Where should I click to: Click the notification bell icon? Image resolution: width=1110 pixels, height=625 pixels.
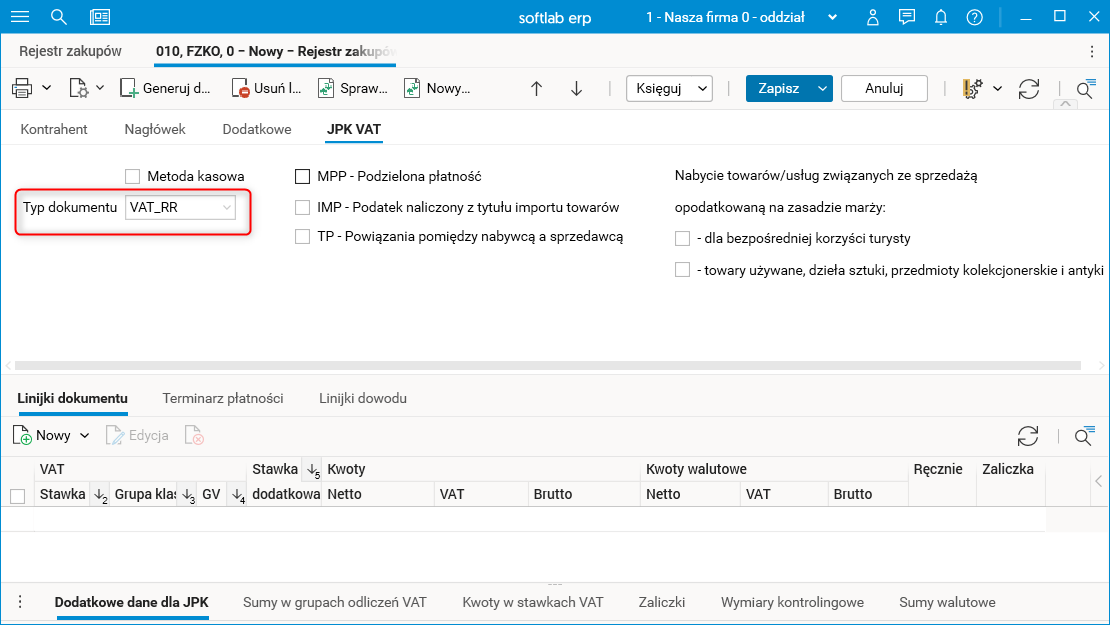point(940,17)
